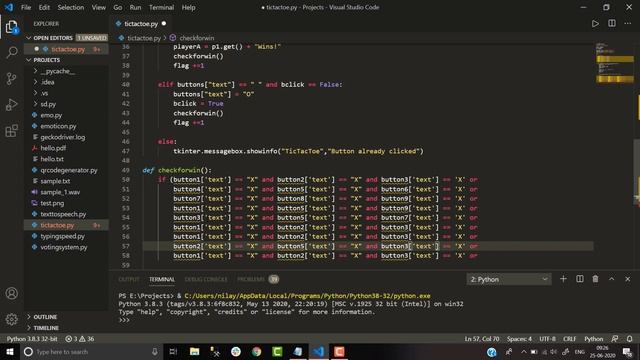Open the Source Control view
Viewport: 640px width, 360px height.
pyautogui.click(x=11, y=78)
